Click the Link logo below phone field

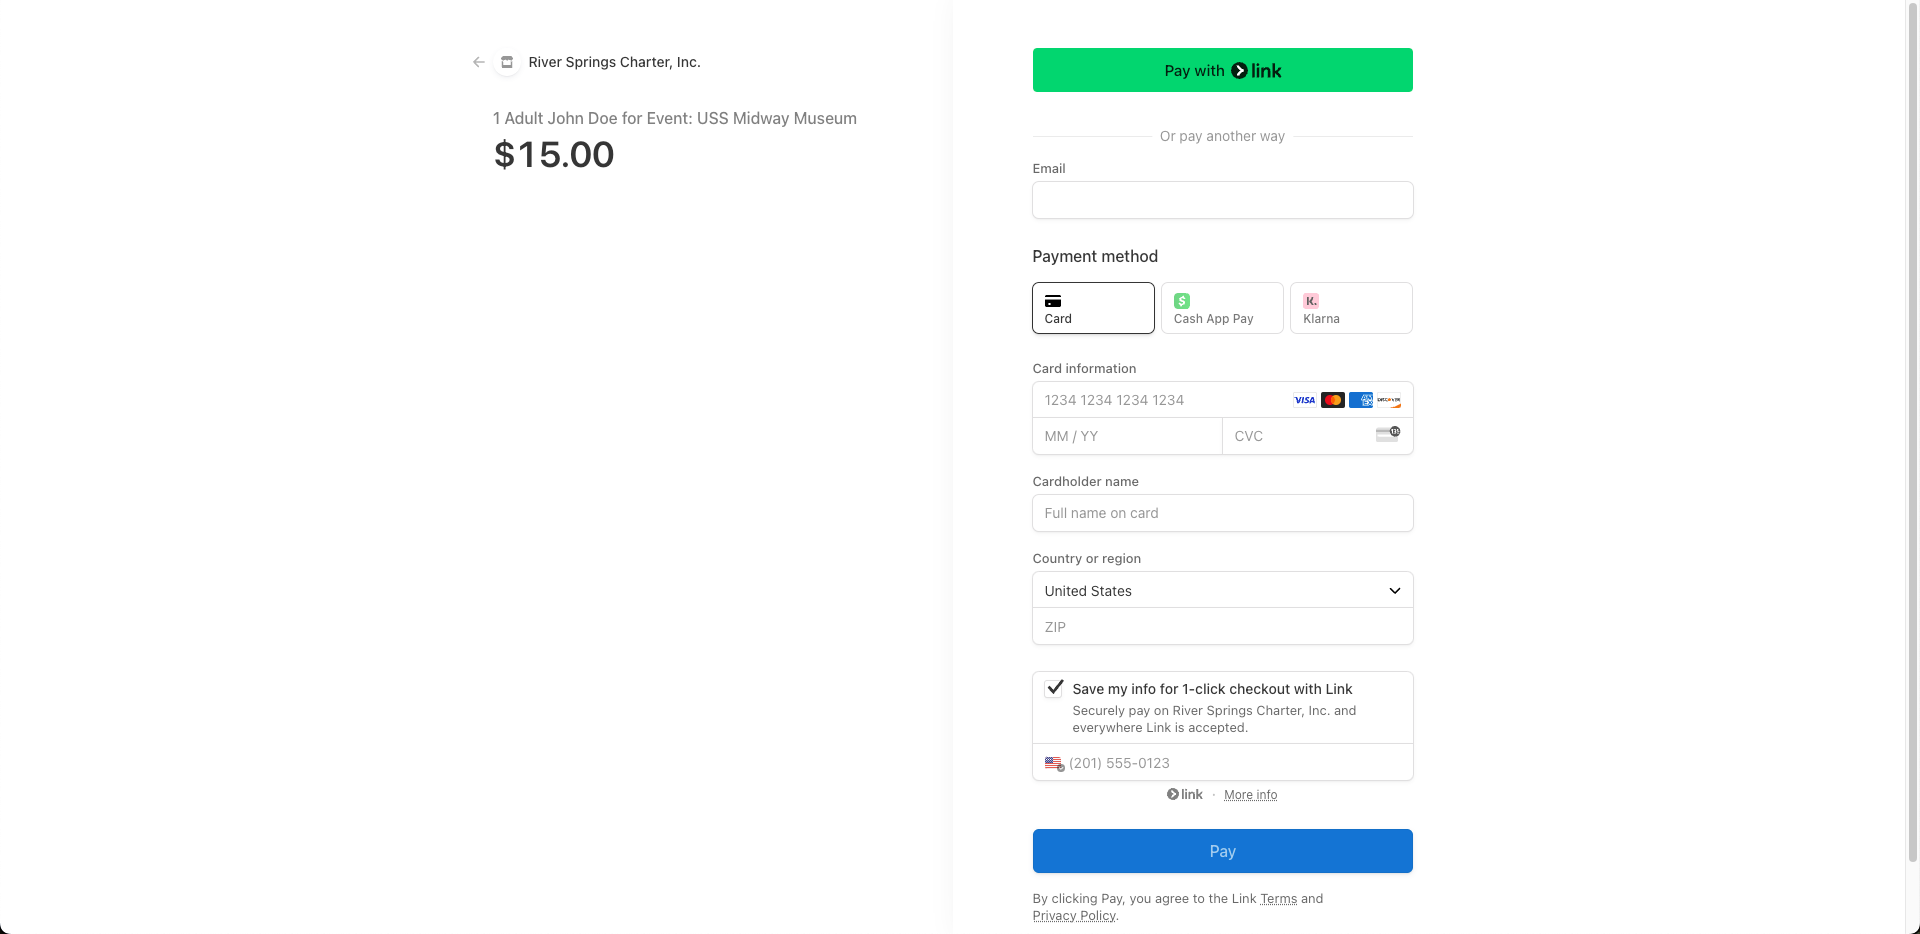1185,794
